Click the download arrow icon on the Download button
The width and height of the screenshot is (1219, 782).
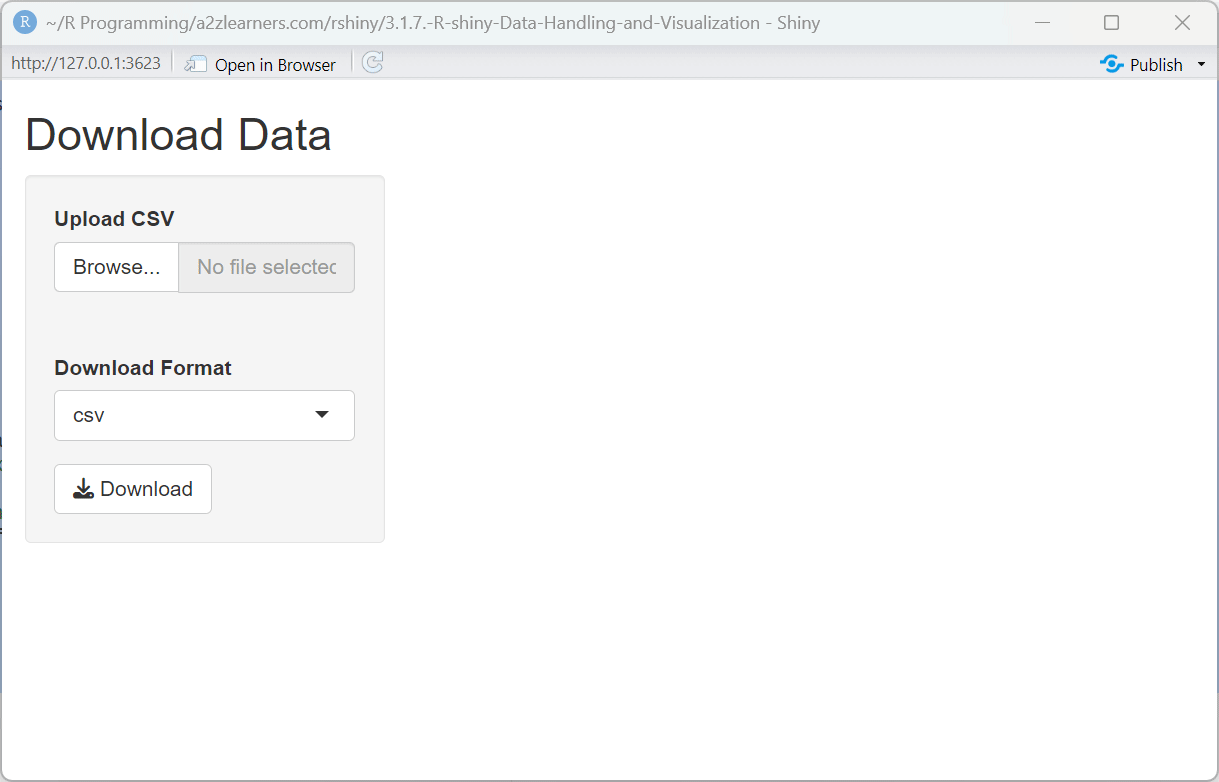point(84,489)
